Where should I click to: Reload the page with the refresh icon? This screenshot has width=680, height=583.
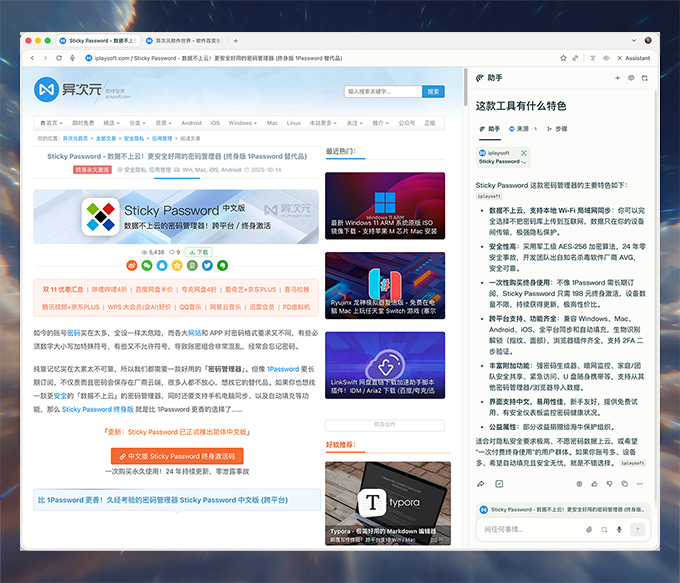pyautogui.click(x=59, y=58)
